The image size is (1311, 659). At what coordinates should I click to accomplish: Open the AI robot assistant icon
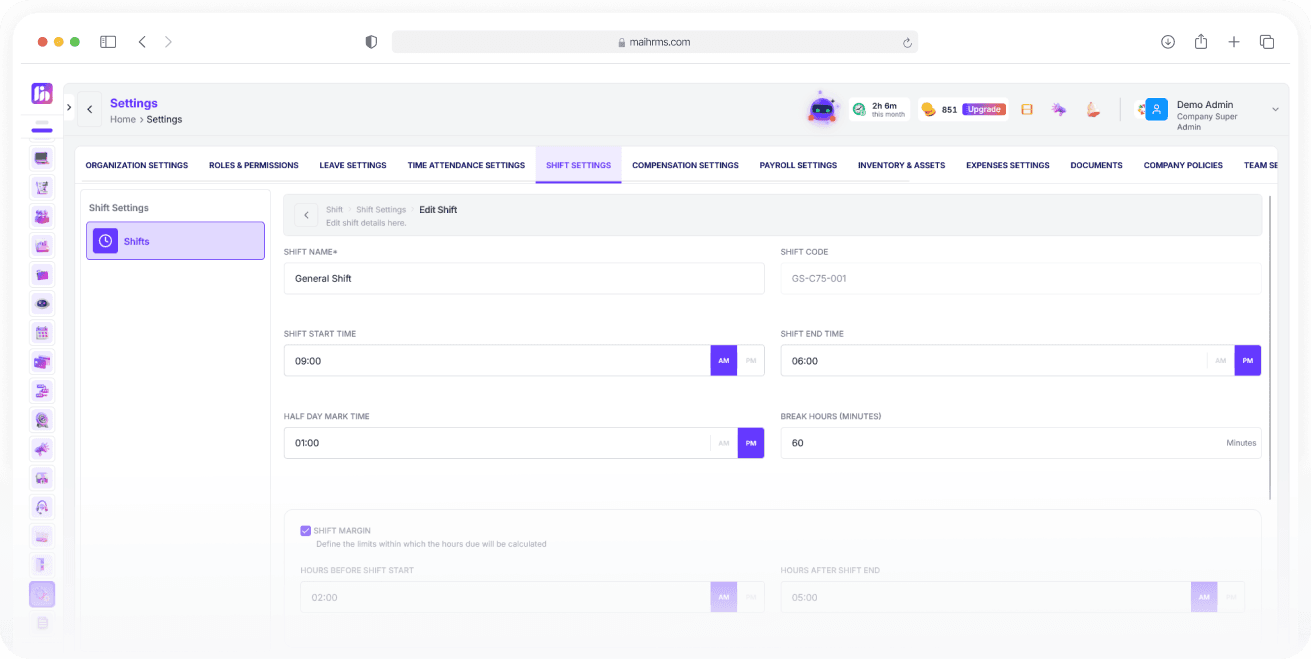[822, 108]
